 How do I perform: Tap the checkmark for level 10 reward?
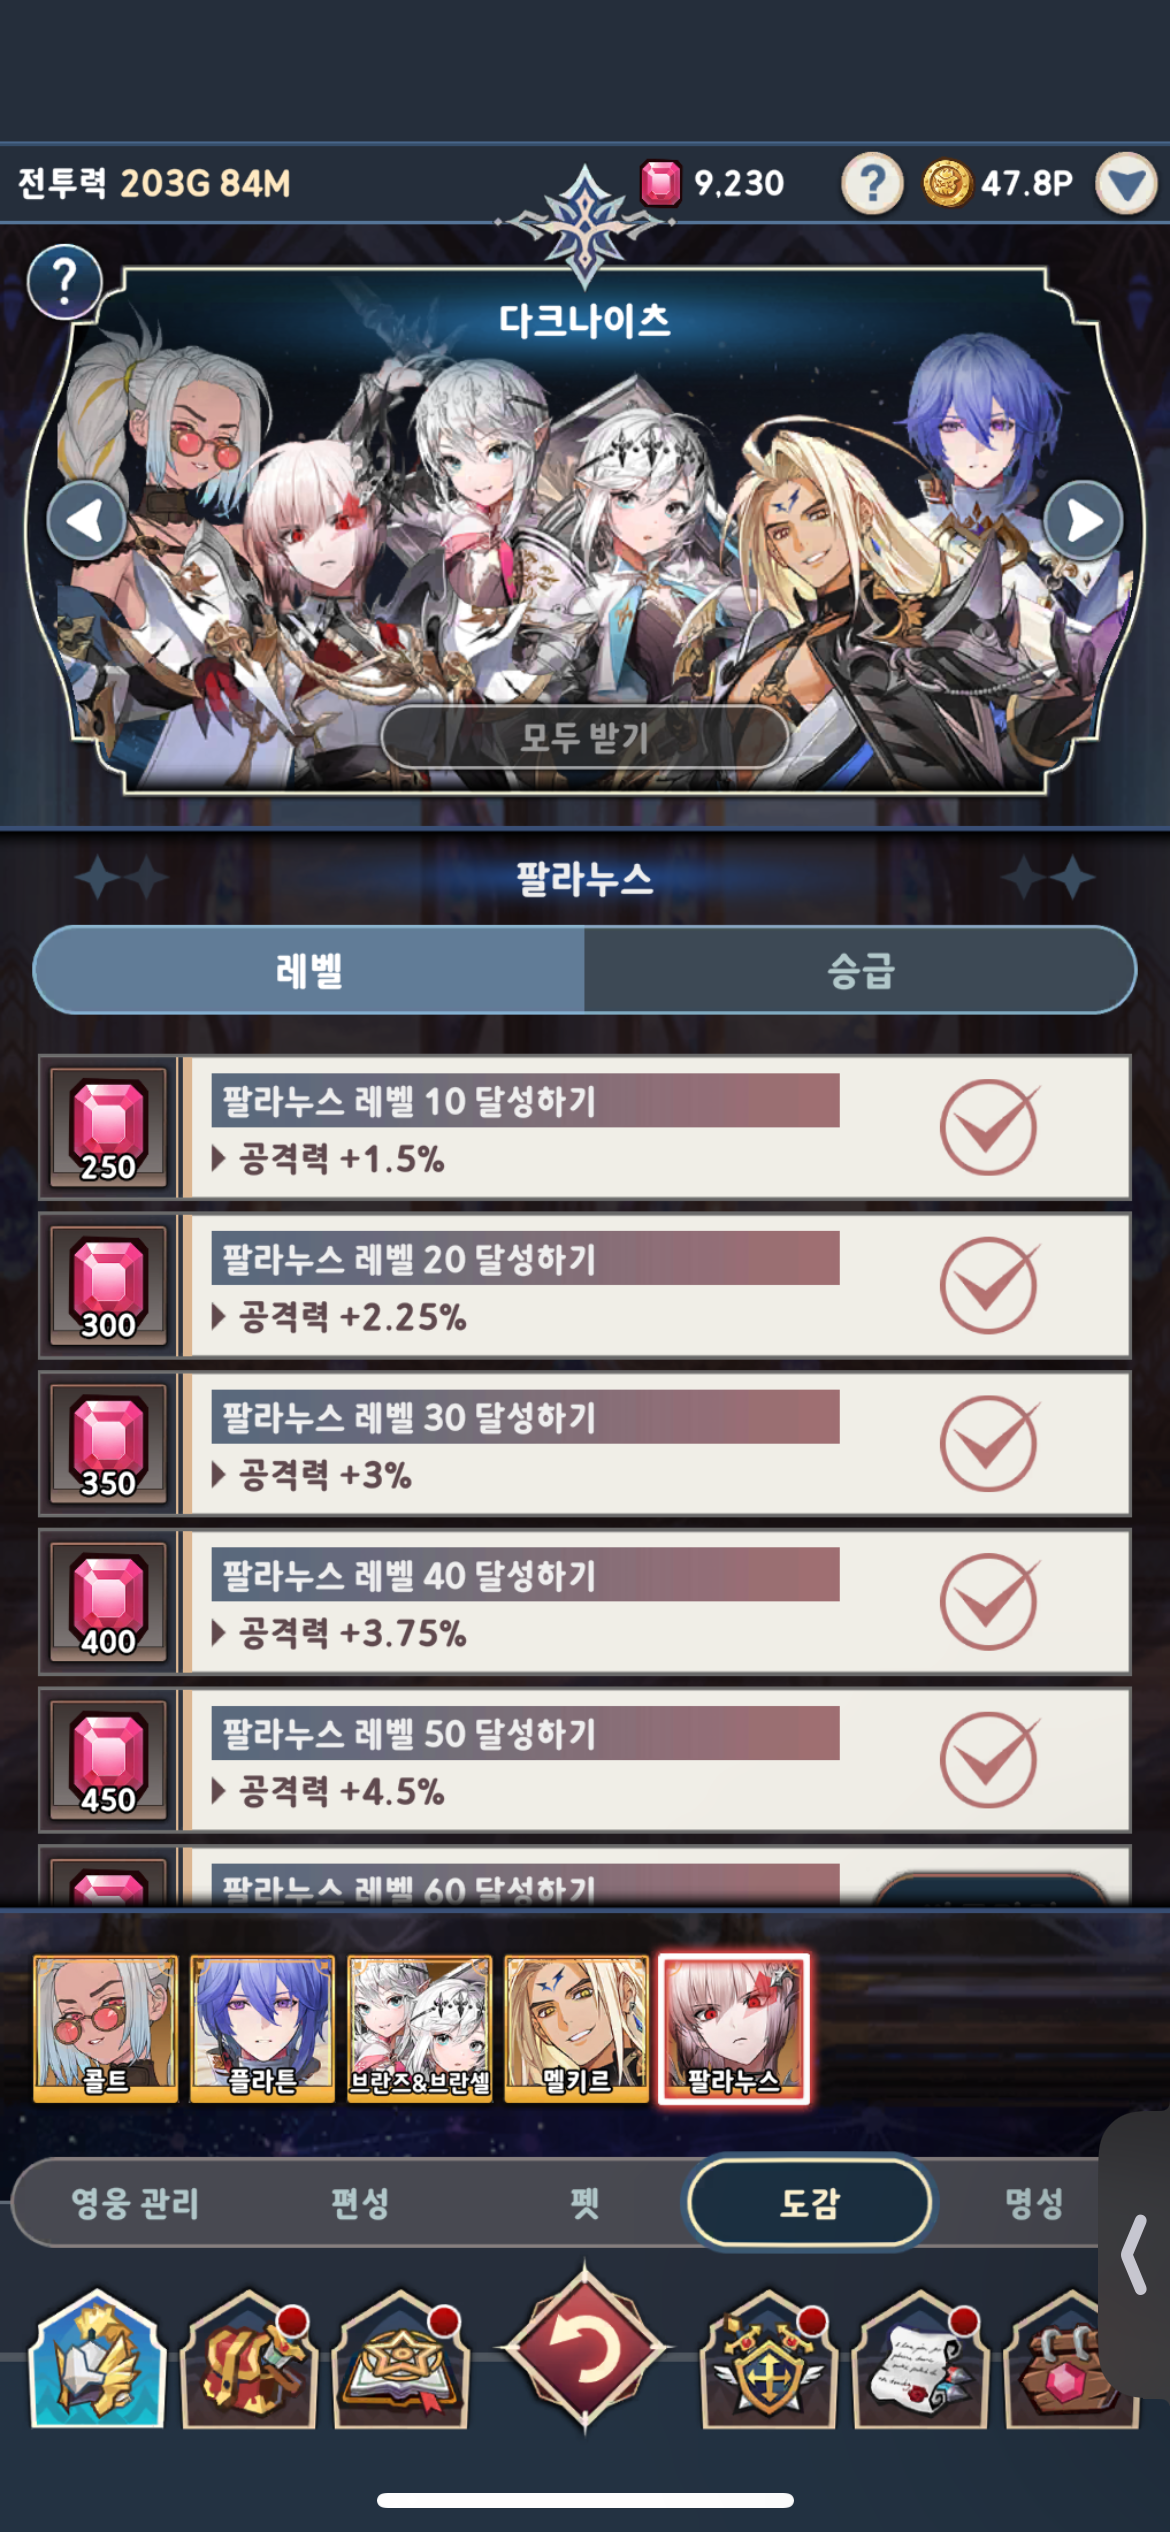(x=988, y=1127)
